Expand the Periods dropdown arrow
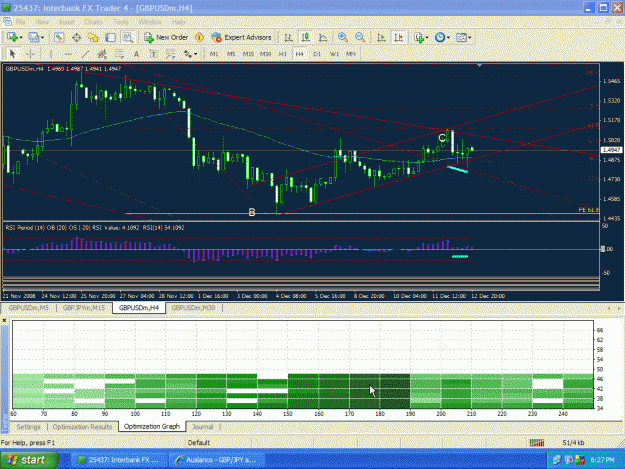This screenshot has height=469, width=625. (x=448, y=37)
